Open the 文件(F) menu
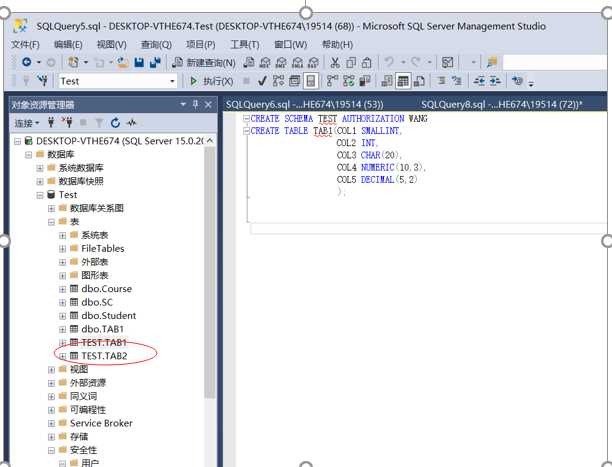This screenshot has height=467, width=612. point(25,45)
